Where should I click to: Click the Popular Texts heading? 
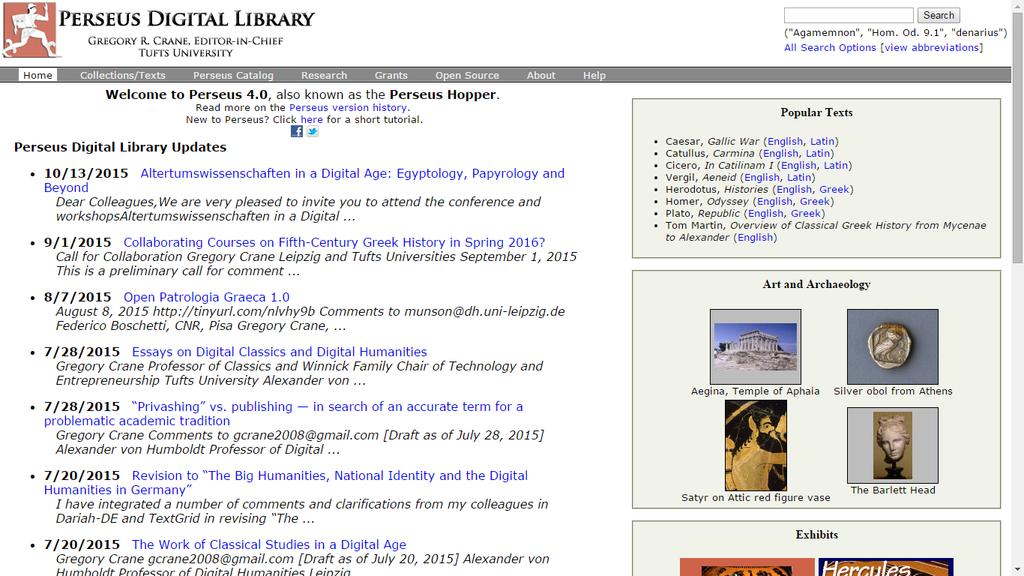pyautogui.click(x=816, y=112)
